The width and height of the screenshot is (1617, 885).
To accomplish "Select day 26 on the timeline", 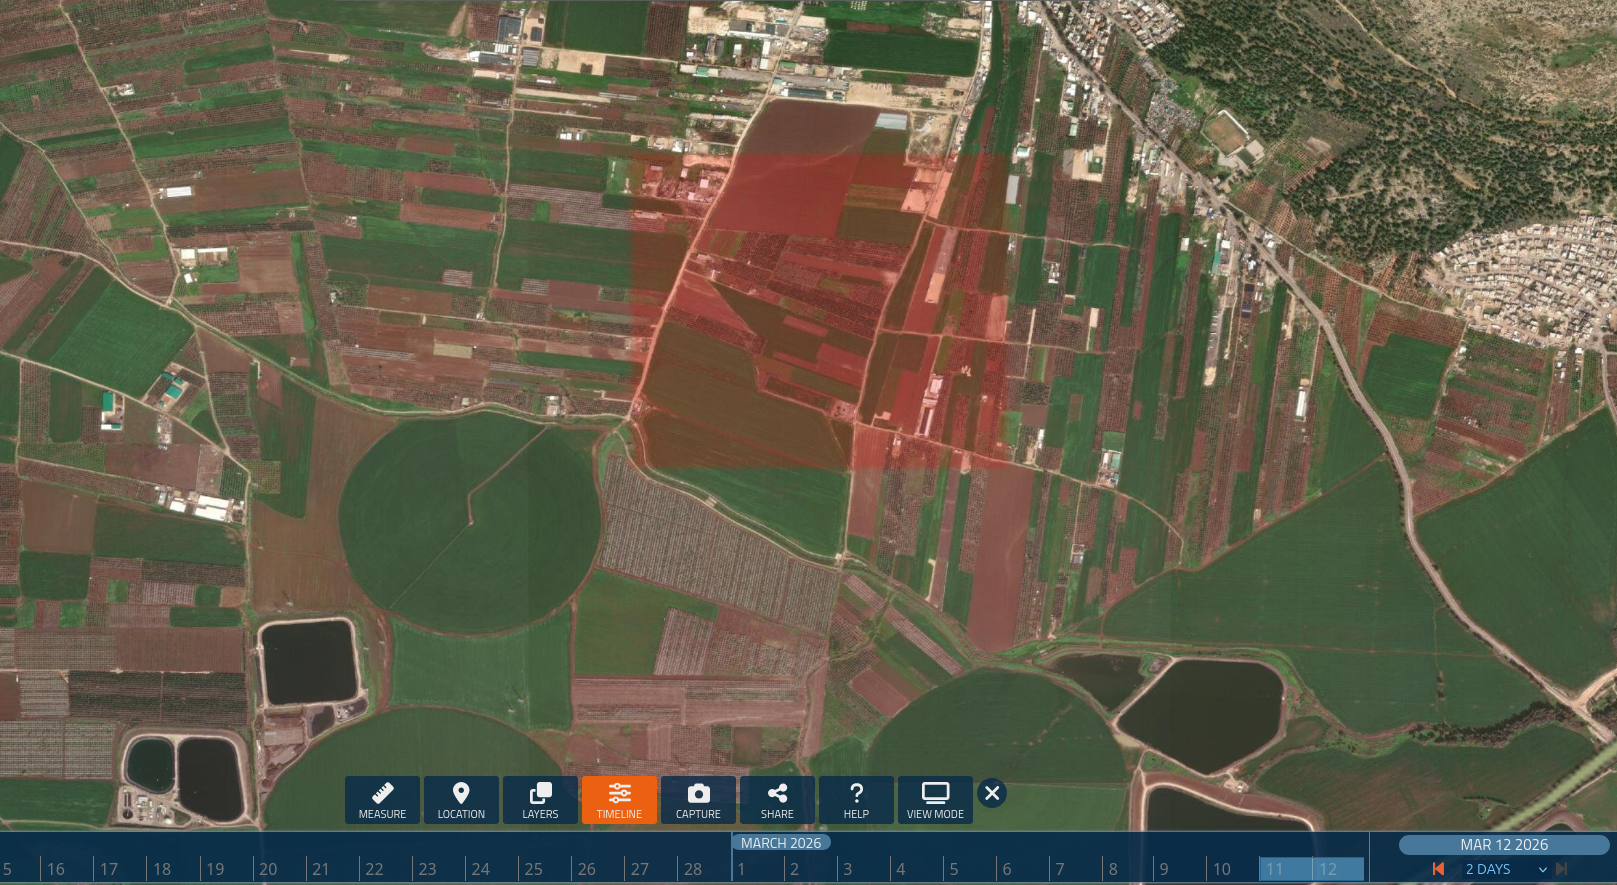I will (x=586, y=869).
